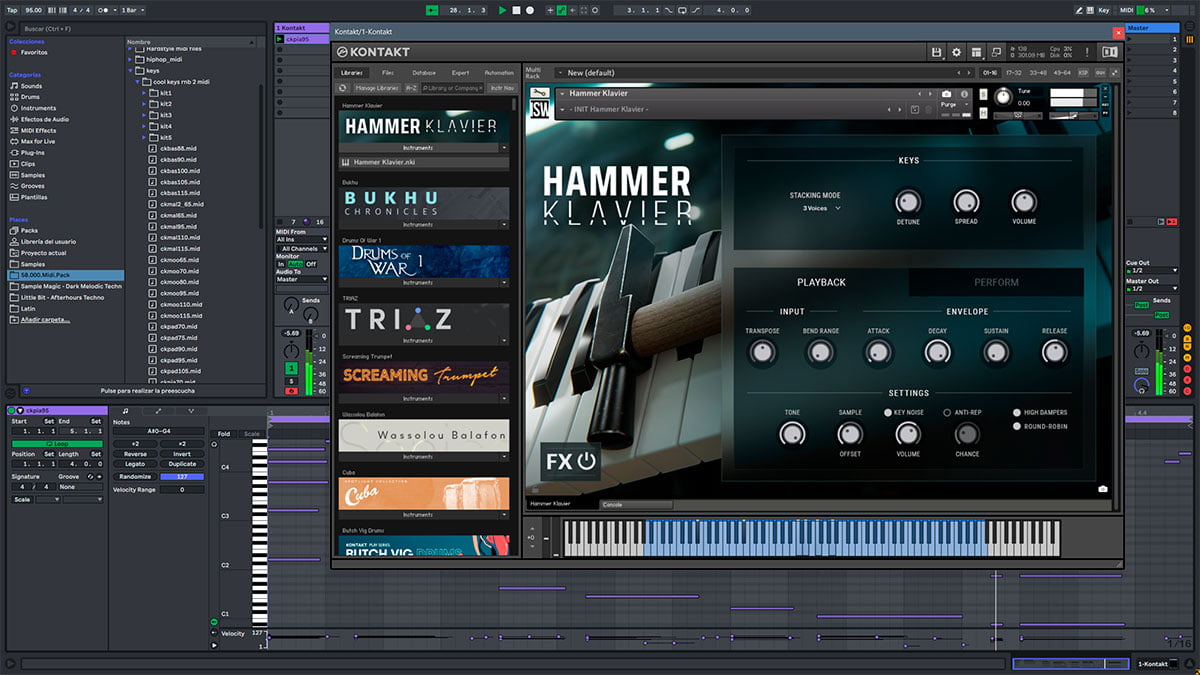Switch to the Database tab in Kontakt

(x=424, y=73)
